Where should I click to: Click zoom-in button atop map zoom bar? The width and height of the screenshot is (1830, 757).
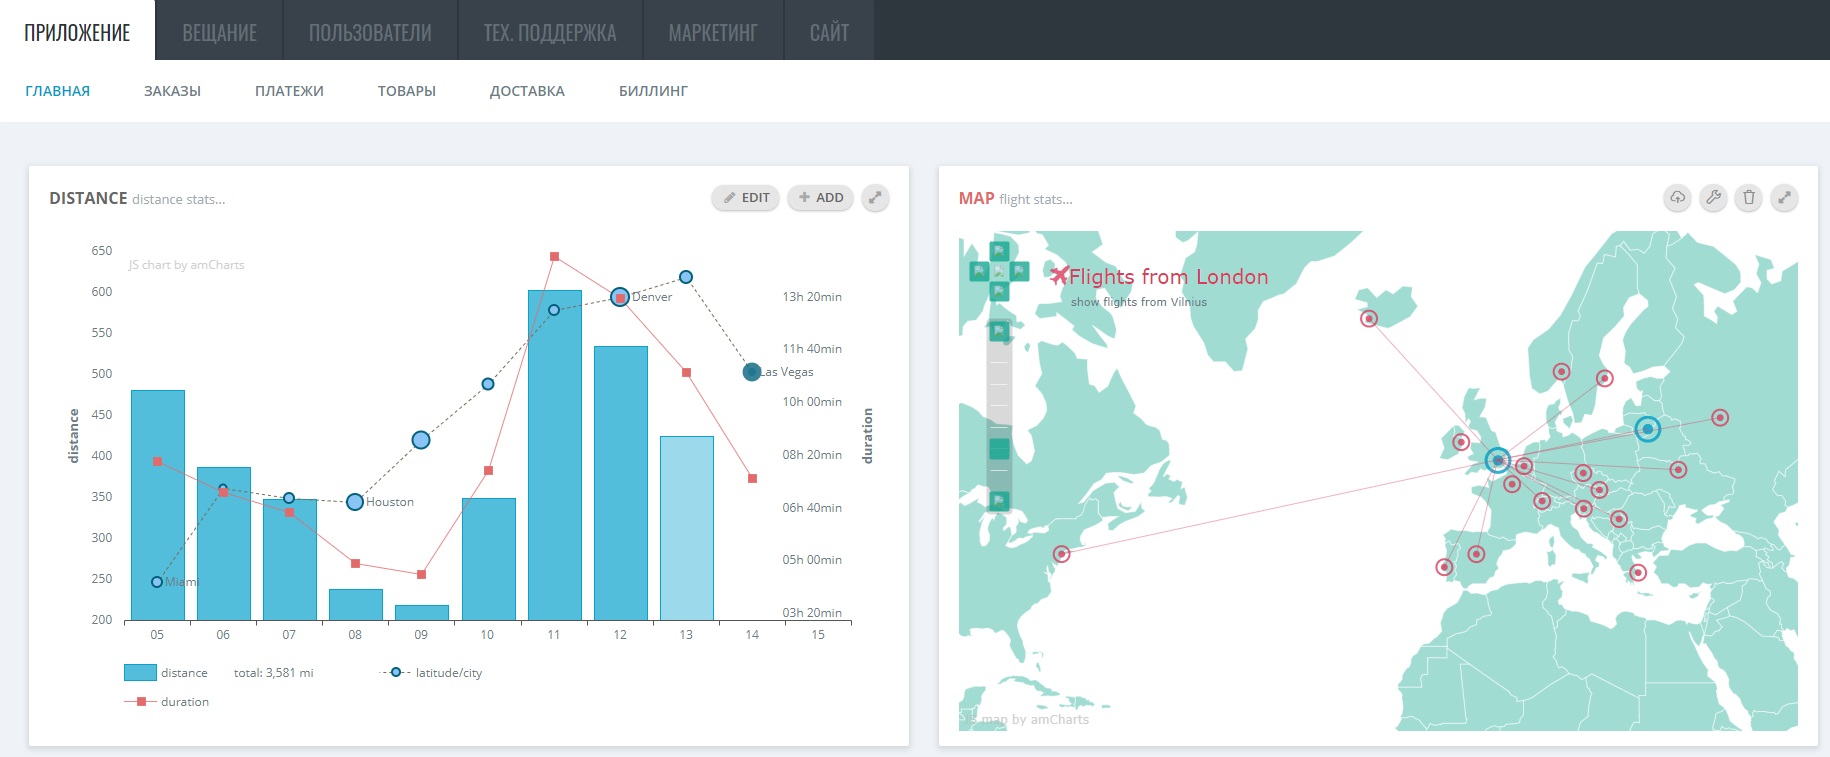click(999, 331)
